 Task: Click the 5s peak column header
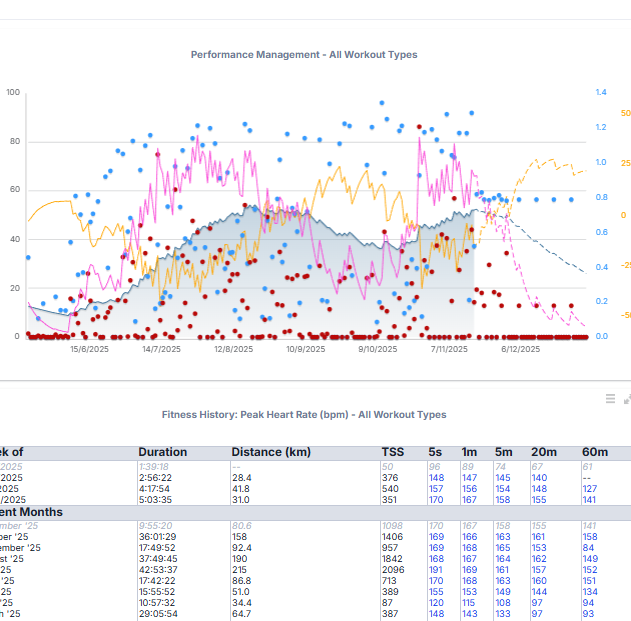pos(435,452)
